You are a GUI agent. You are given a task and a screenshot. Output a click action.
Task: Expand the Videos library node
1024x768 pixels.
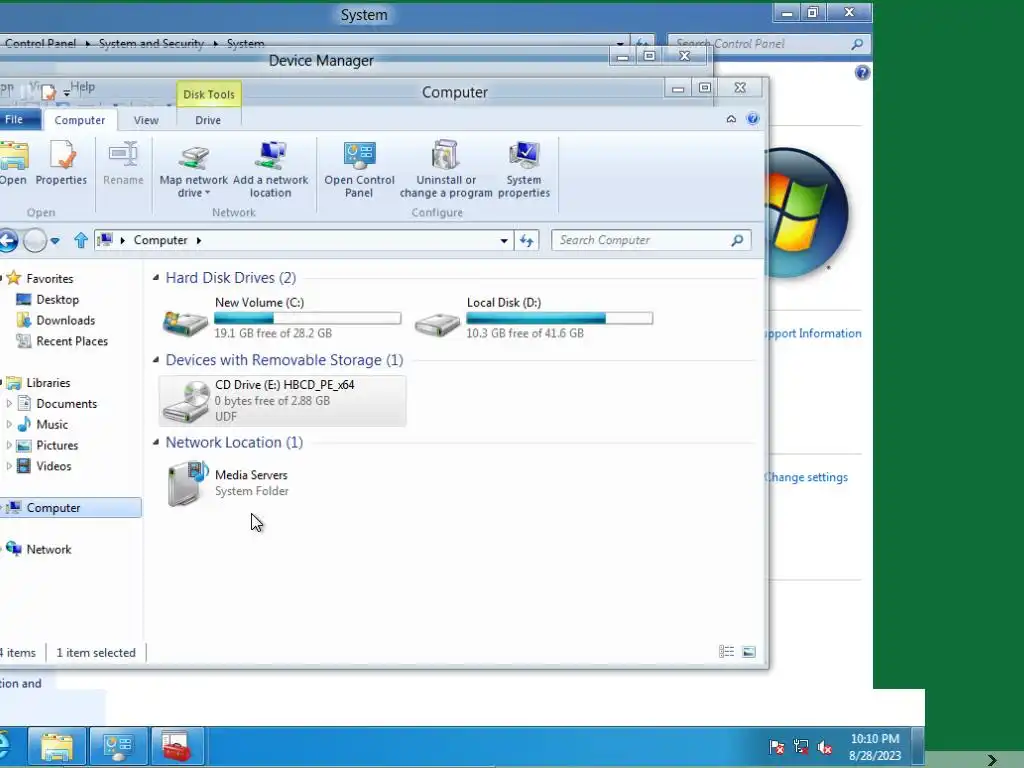point(8,466)
